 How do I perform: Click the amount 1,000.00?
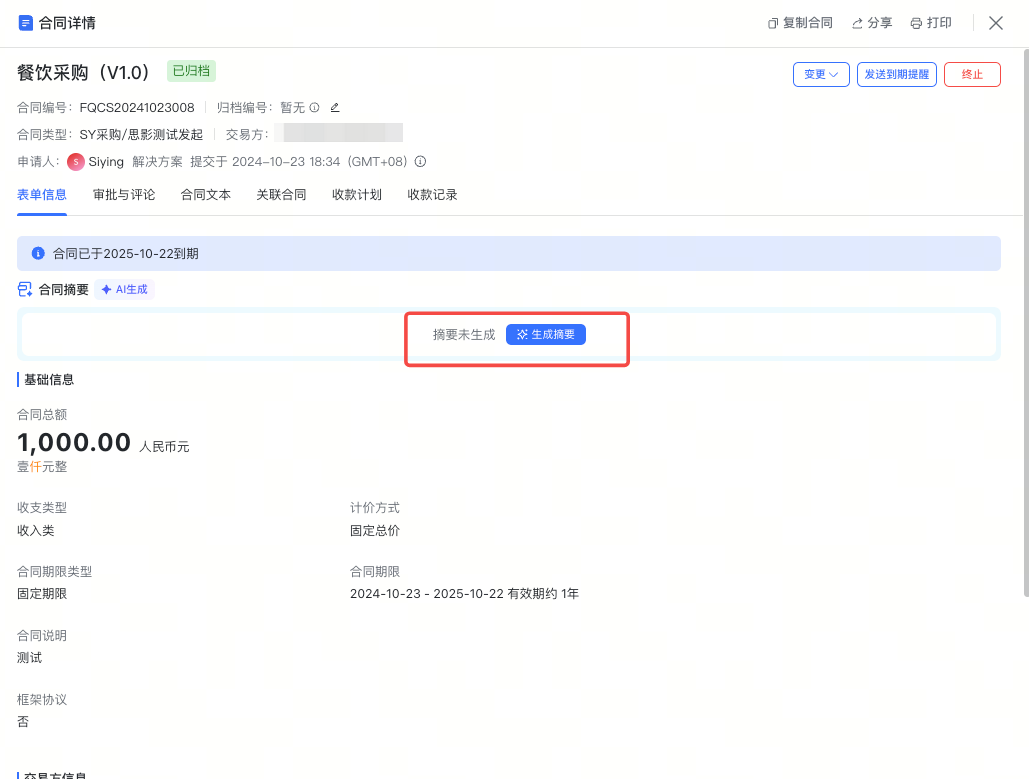(x=74, y=442)
